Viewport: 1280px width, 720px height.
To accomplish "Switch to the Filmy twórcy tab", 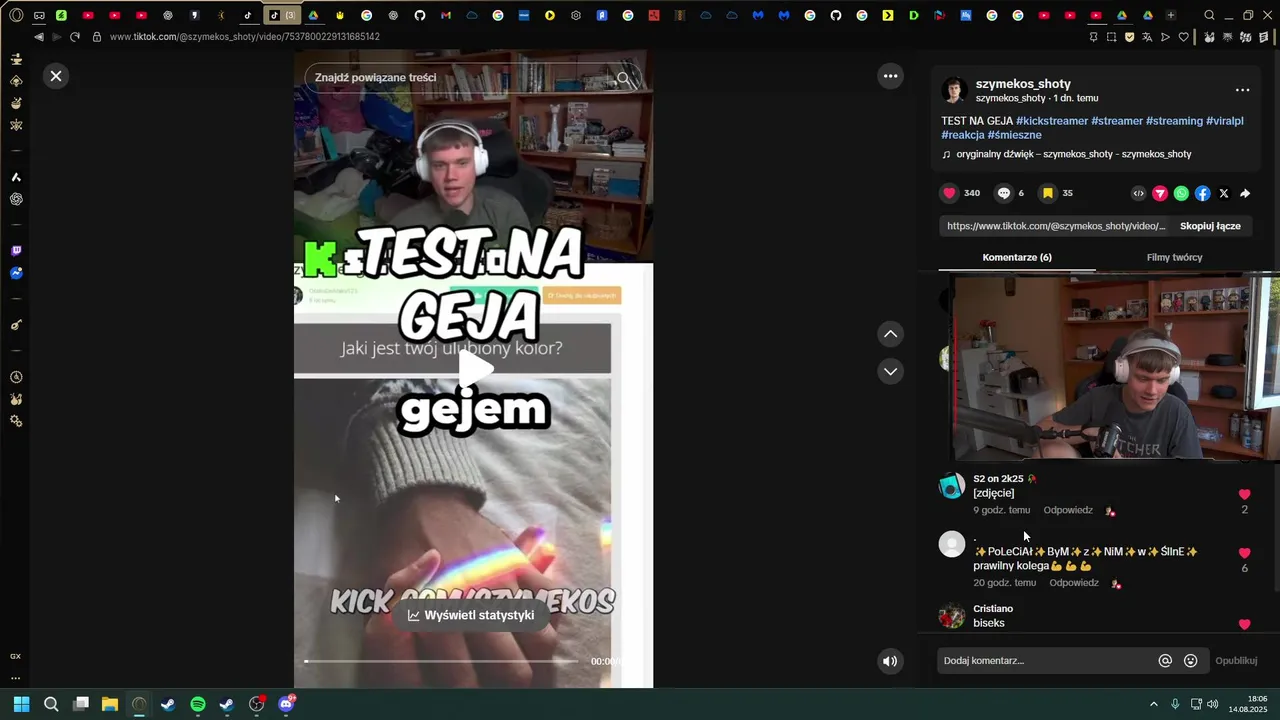I will pyautogui.click(x=1174, y=257).
